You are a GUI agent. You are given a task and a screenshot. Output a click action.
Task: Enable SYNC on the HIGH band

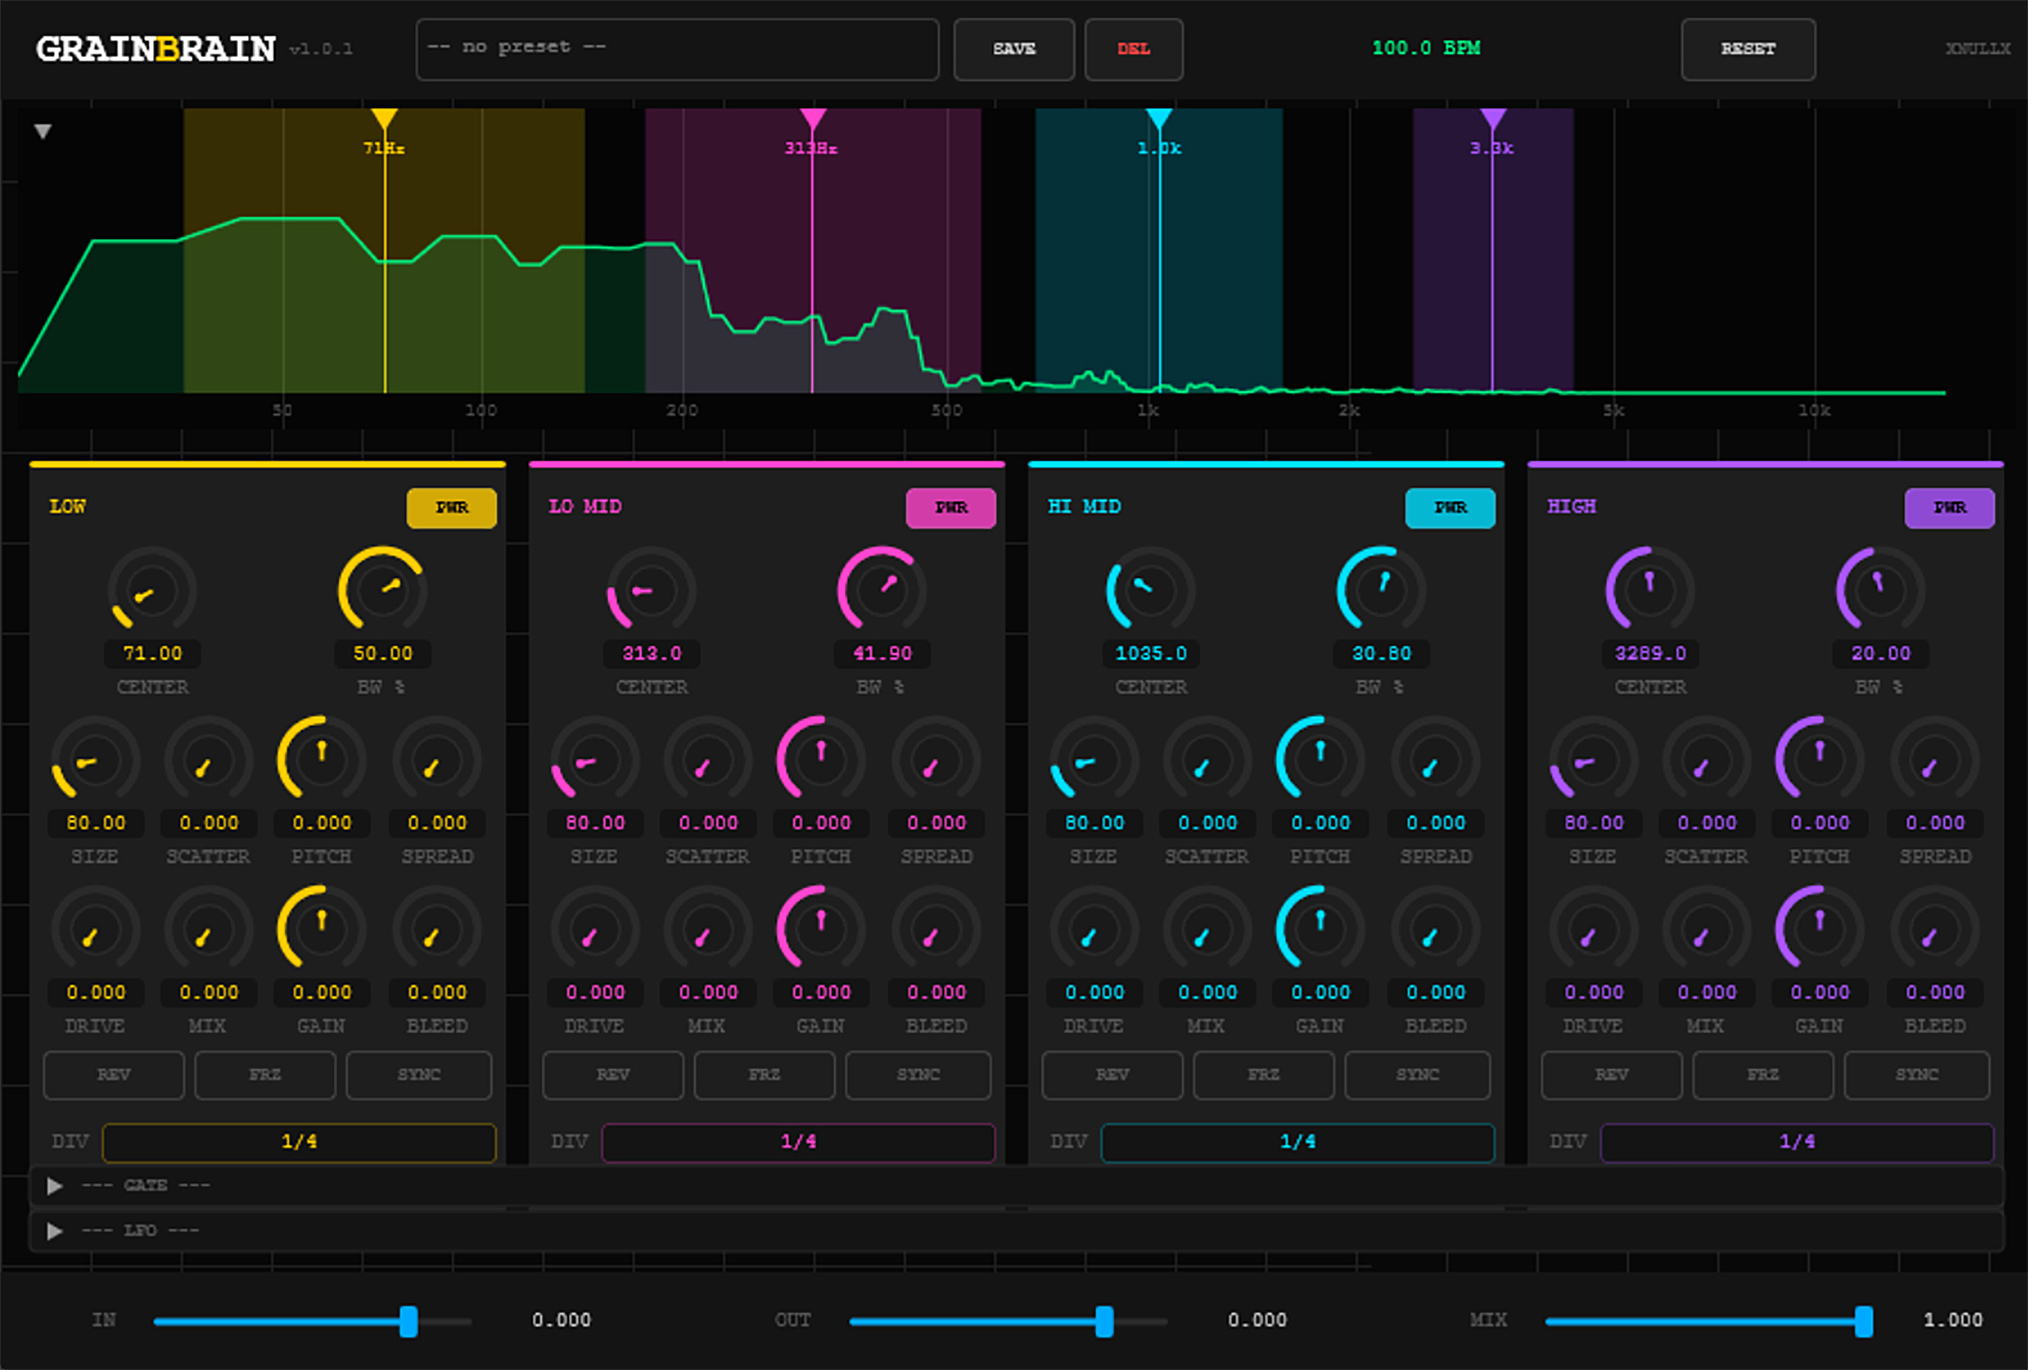(1916, 1075)
